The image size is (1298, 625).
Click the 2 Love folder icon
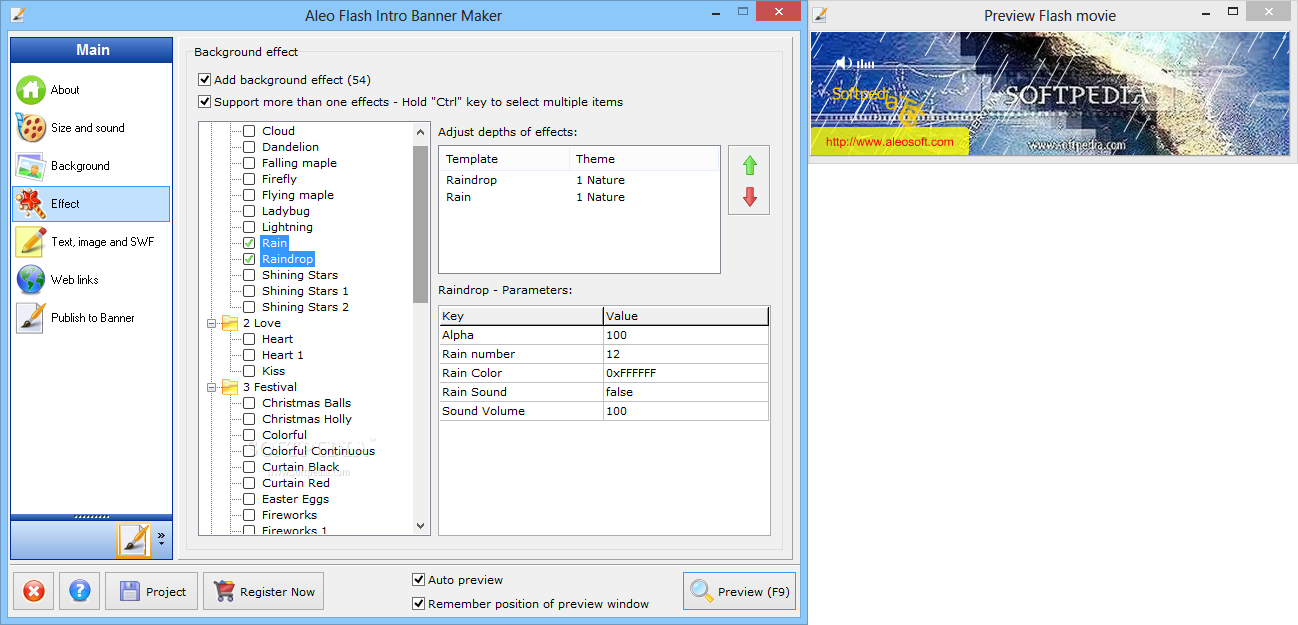click(230, 323)
